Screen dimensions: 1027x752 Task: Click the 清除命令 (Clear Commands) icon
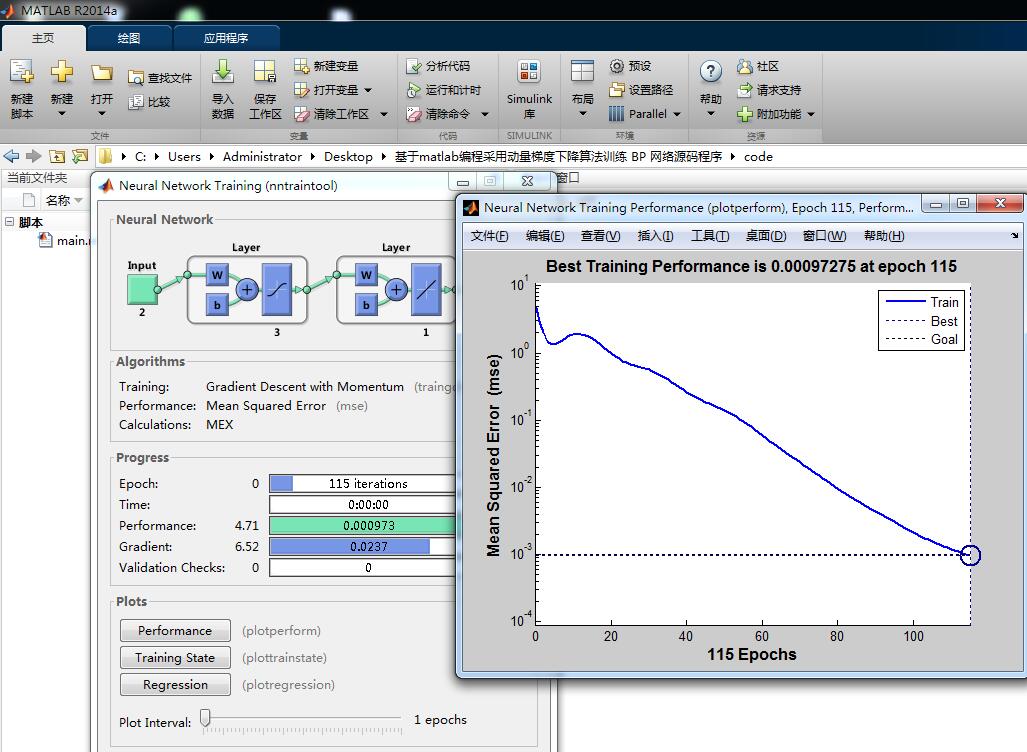pyautogui.click(x=413, y=114)
